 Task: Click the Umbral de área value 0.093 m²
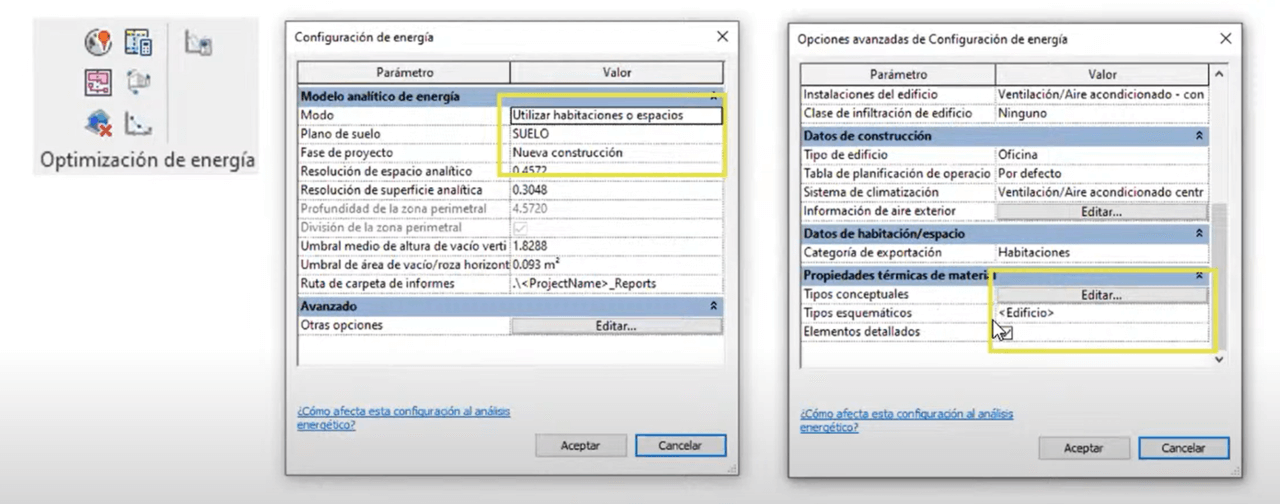(615, 265)
